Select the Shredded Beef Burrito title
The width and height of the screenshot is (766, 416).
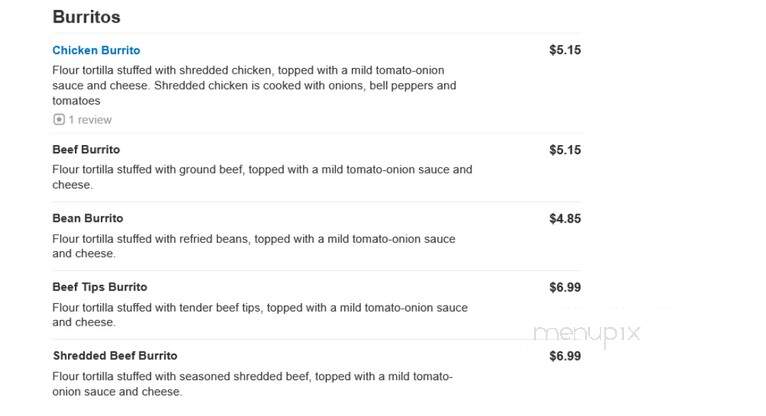coord(115,355)
